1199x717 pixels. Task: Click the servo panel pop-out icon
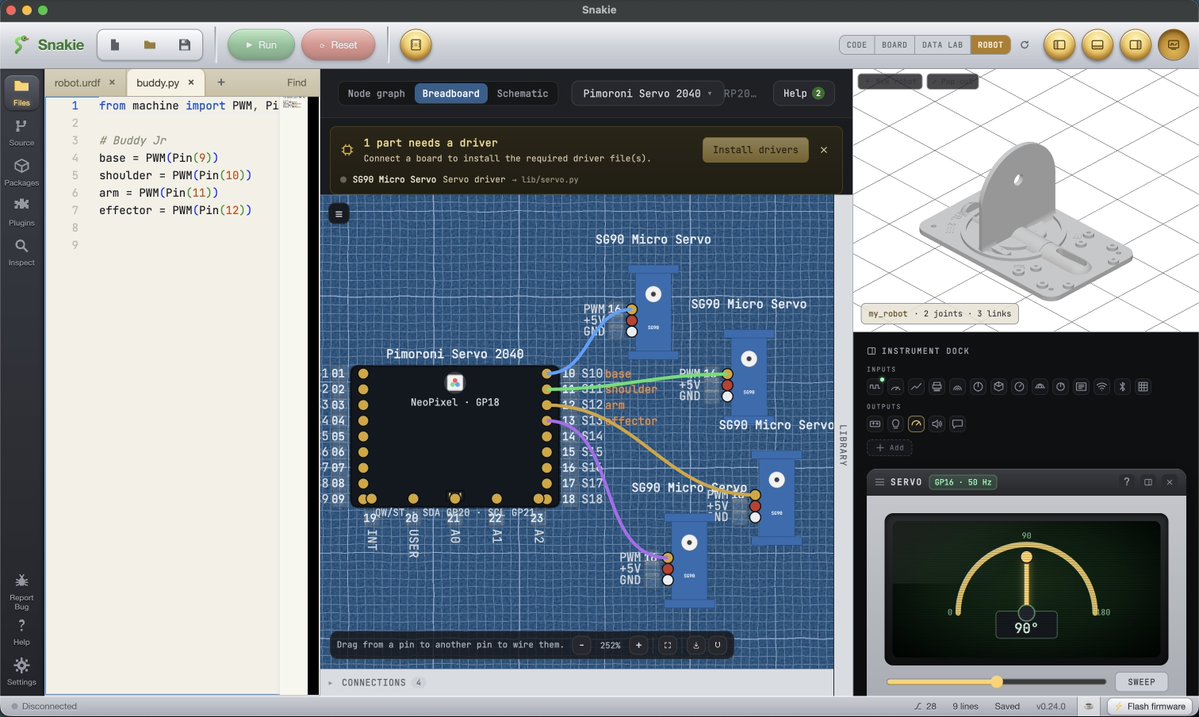[x=1148, y=482]
